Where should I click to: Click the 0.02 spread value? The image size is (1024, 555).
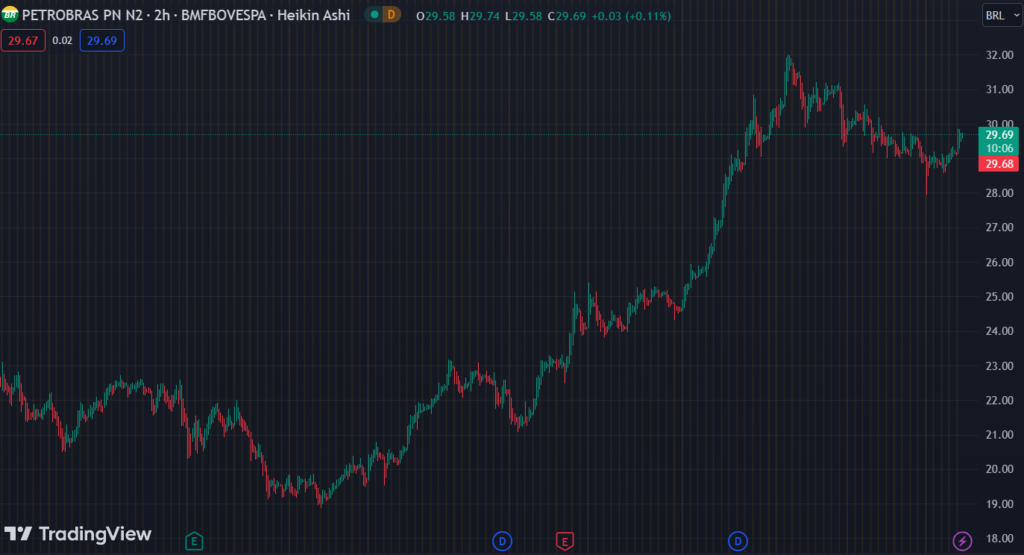point(62,40)
